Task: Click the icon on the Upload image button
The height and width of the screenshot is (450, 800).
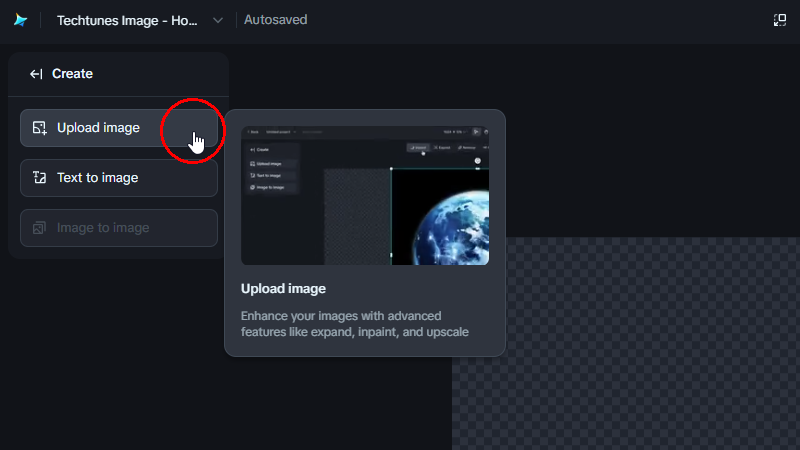Action: 40,128
